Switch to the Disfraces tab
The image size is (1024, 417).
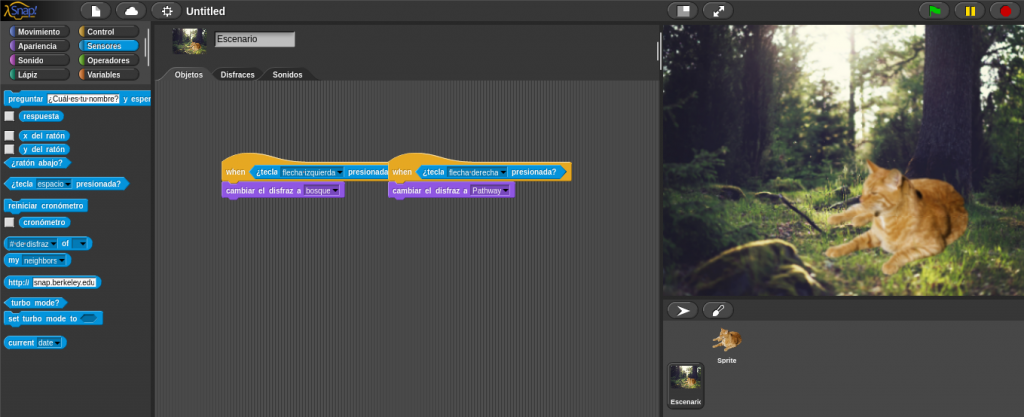(x=237, y=75)
